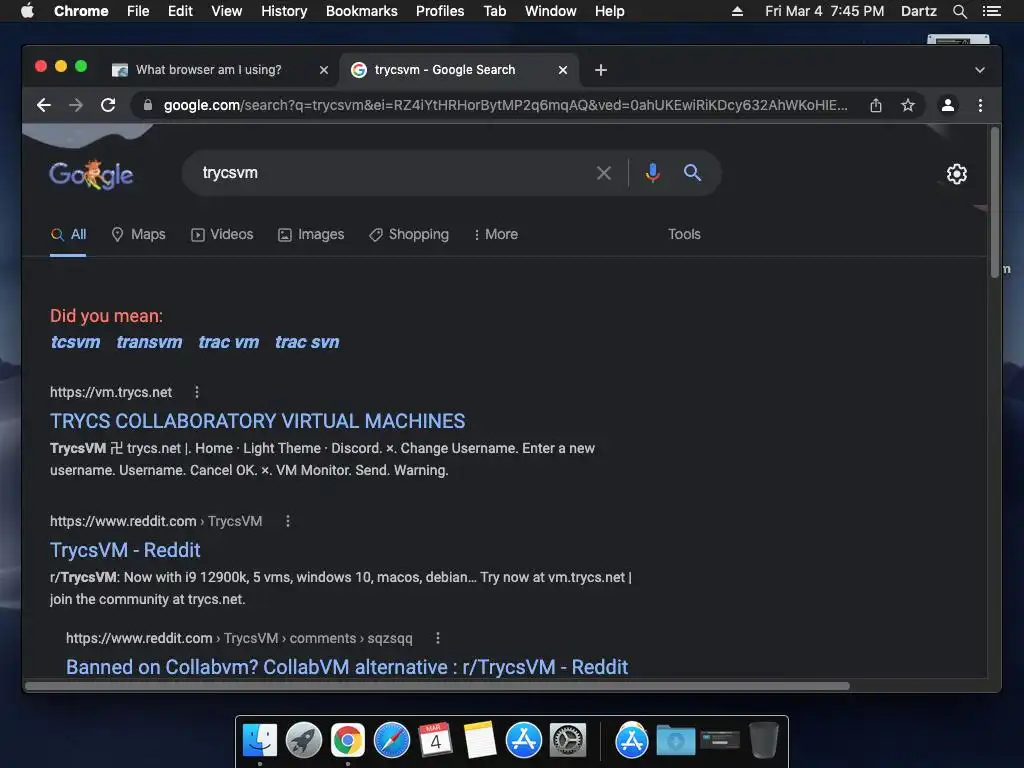Image resolution: width=1024 pixels, height=768 pixels.
Task: Switch to Videos results
Action: 222,234
